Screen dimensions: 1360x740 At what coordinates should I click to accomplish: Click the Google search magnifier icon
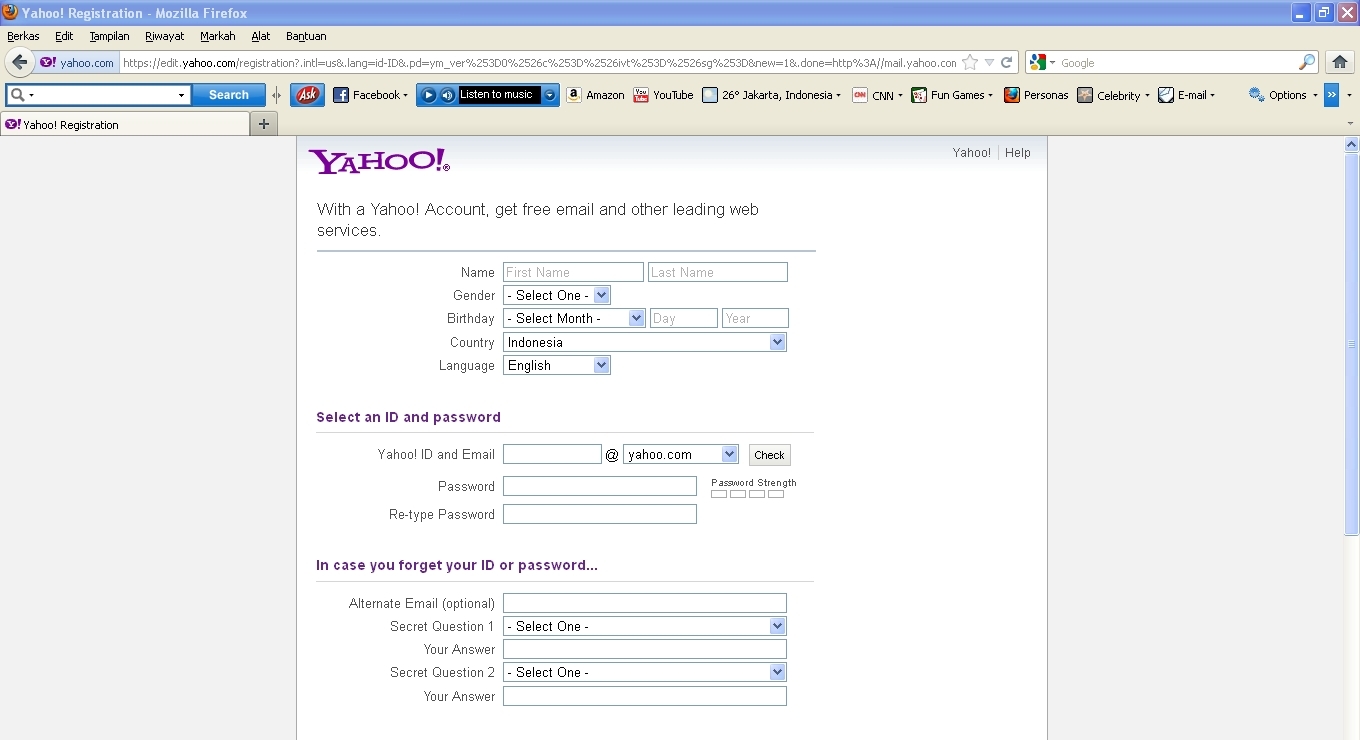coord(1307,63)
